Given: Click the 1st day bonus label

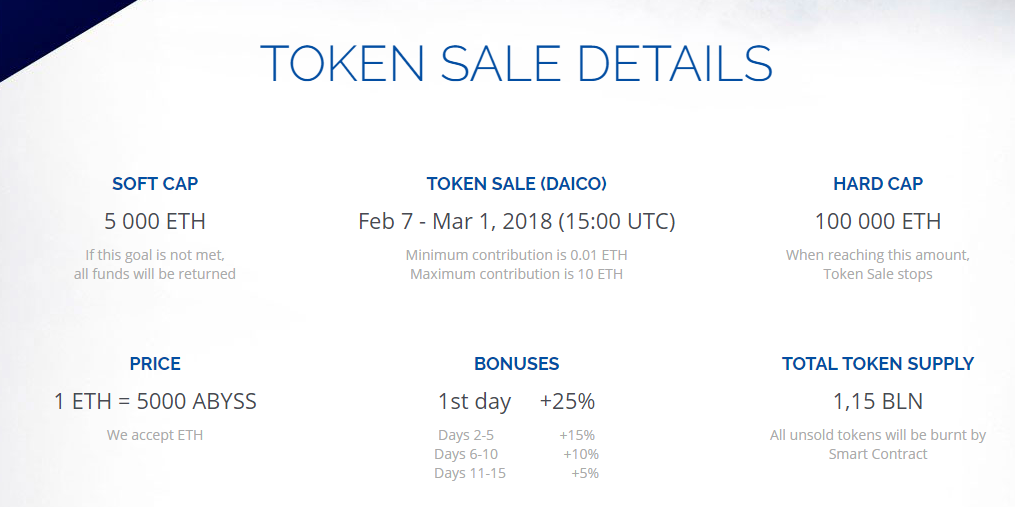Looking at the screenshot, I should [474, 402].
